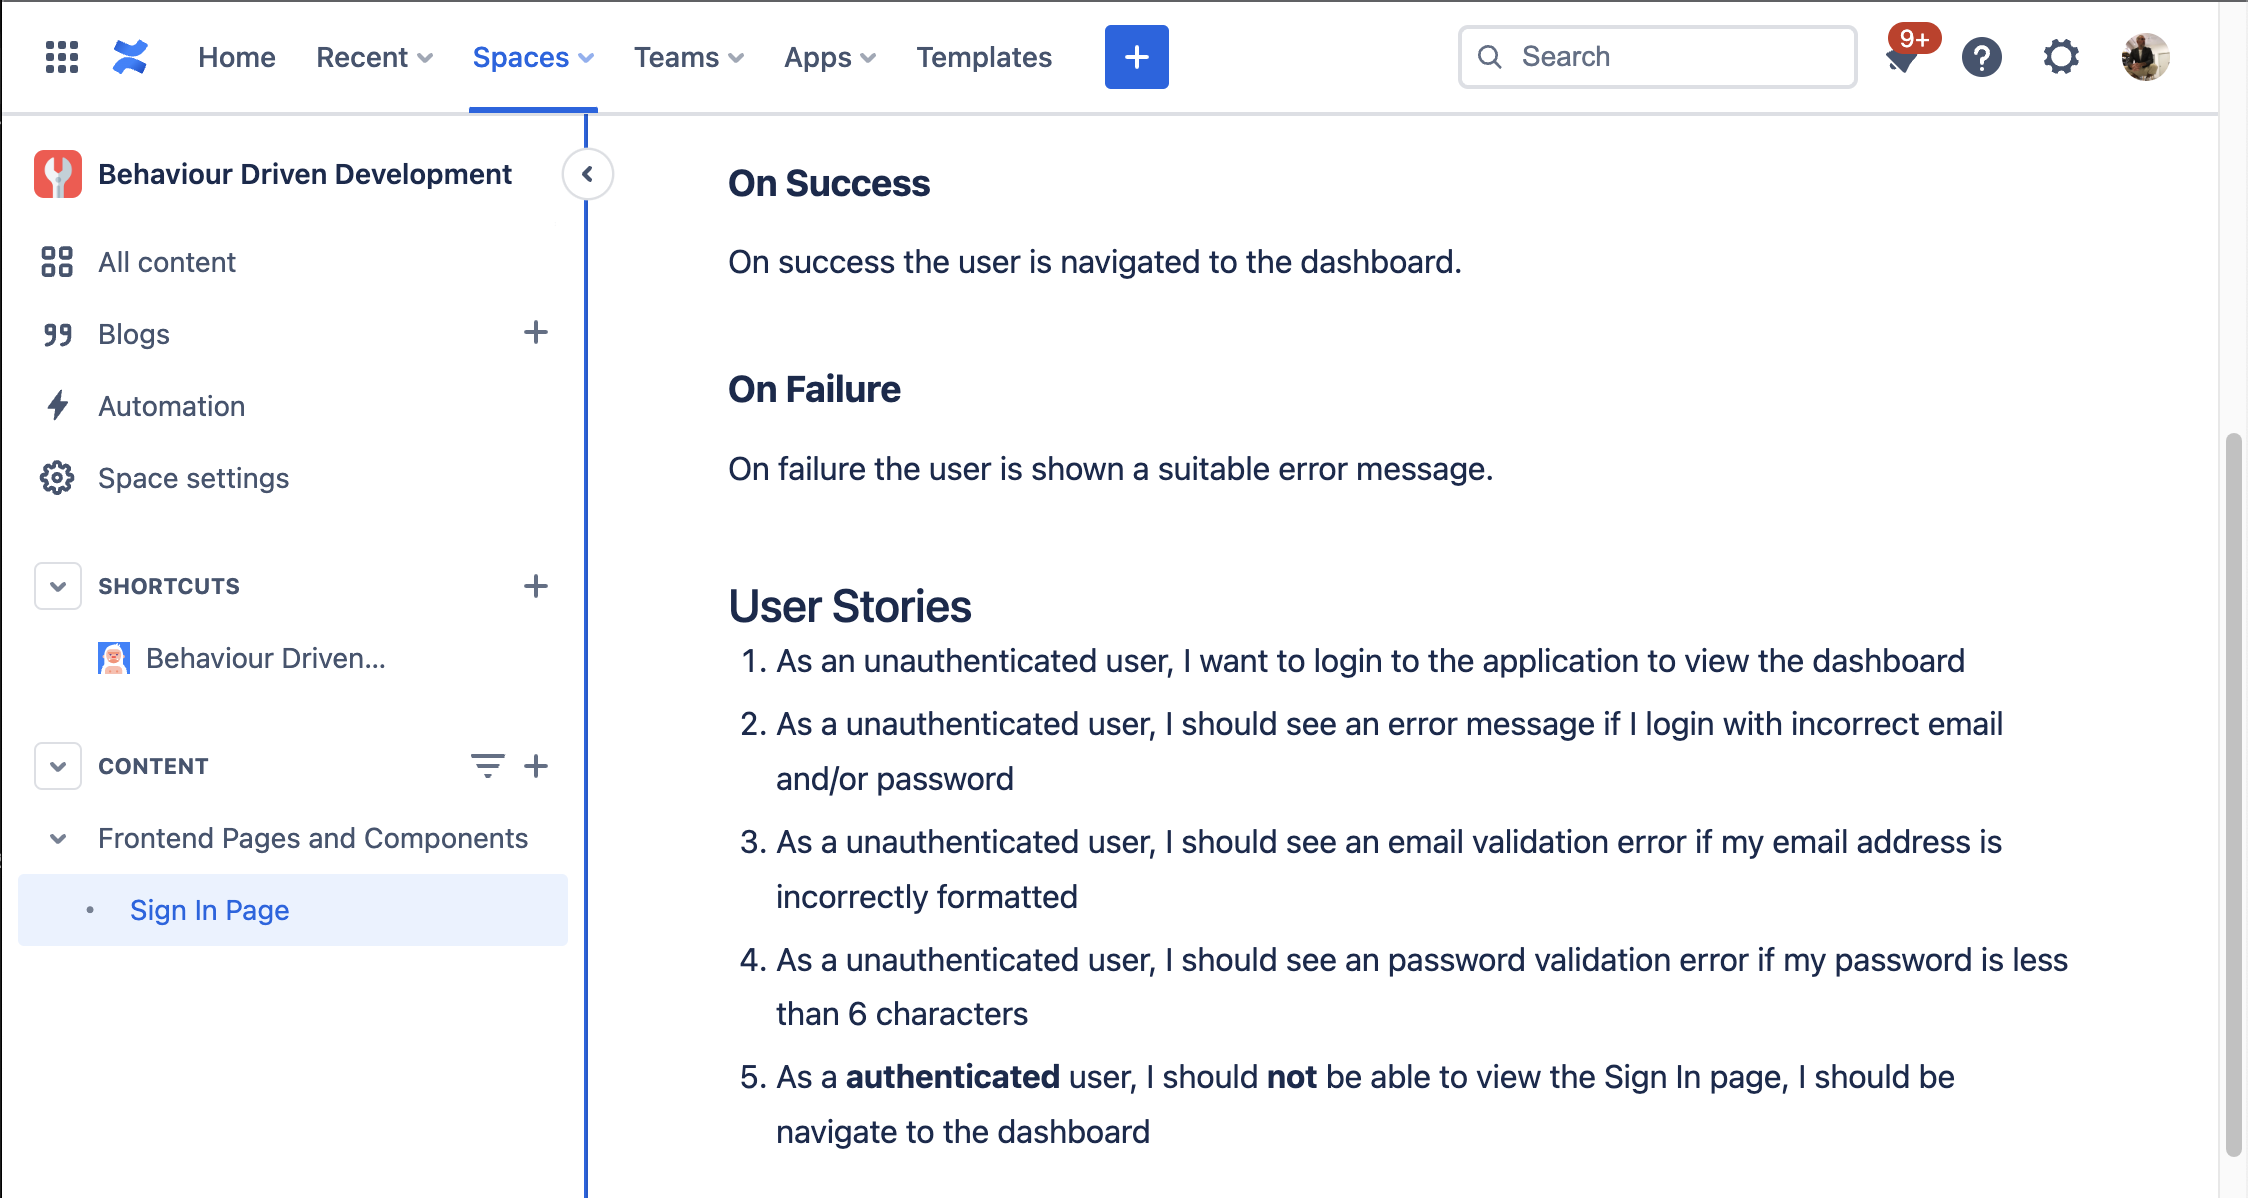Click the Space settings gear icon
Screen dimensions: 2248x1198
(58, 477)
